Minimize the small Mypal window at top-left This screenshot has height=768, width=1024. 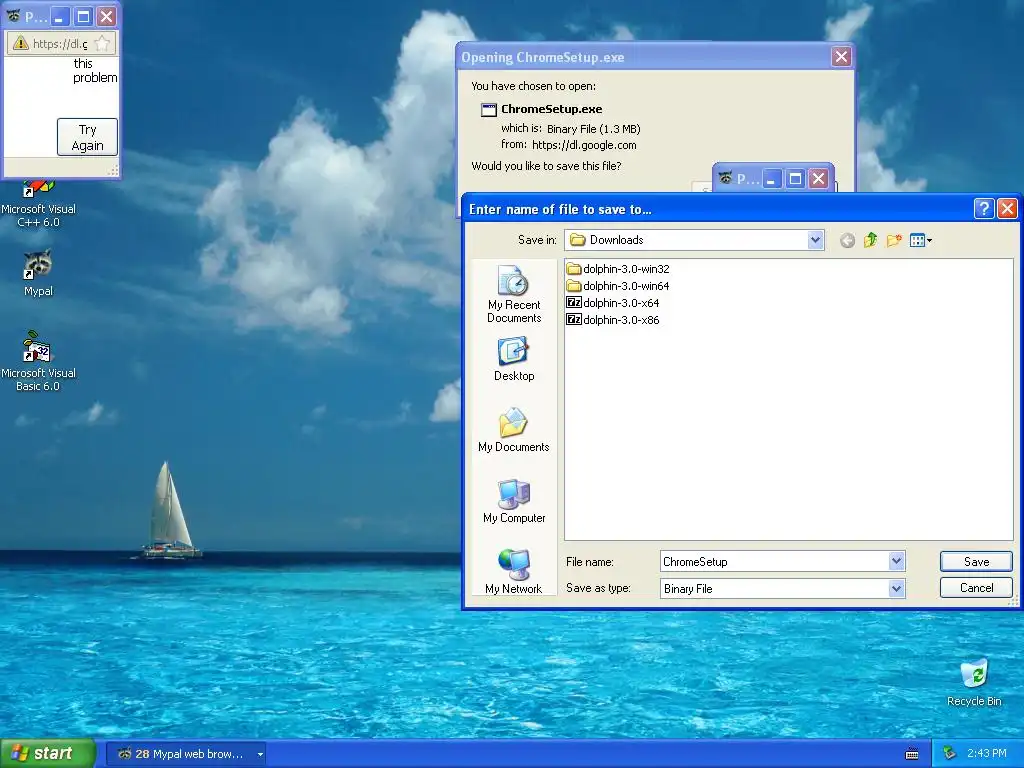point(60,16)
